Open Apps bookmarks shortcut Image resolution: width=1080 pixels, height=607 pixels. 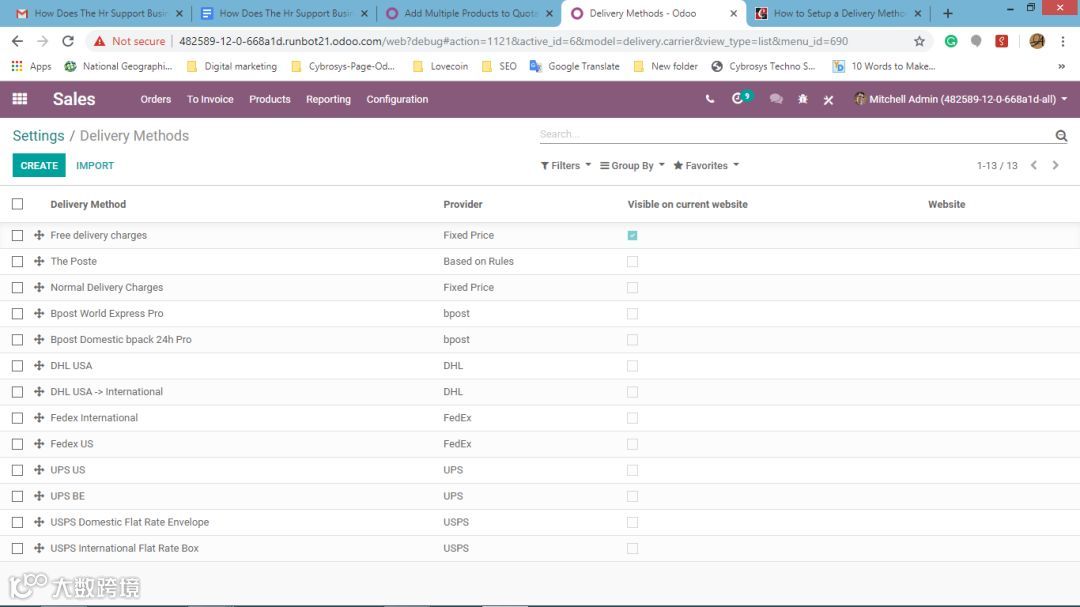32,66
